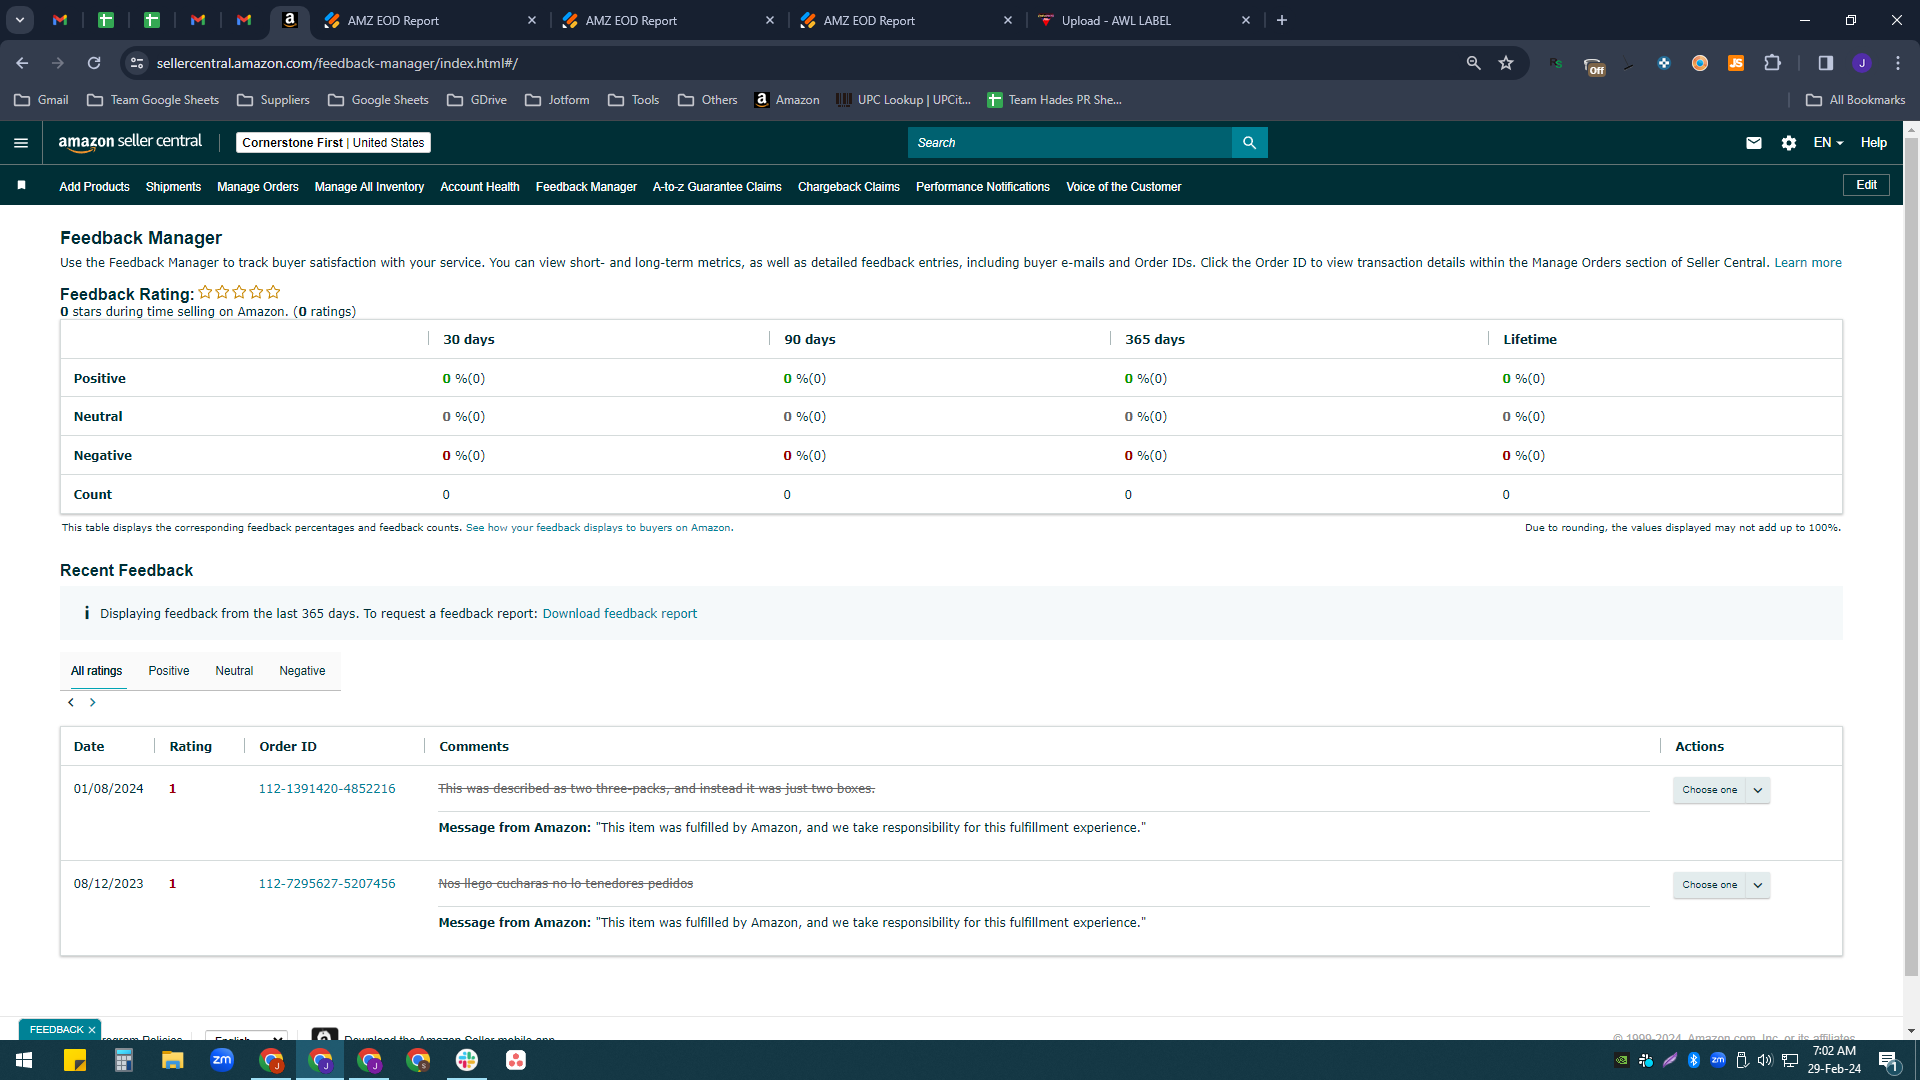
Task: Click the Seller Central search field
Action: click(1070, 143)
